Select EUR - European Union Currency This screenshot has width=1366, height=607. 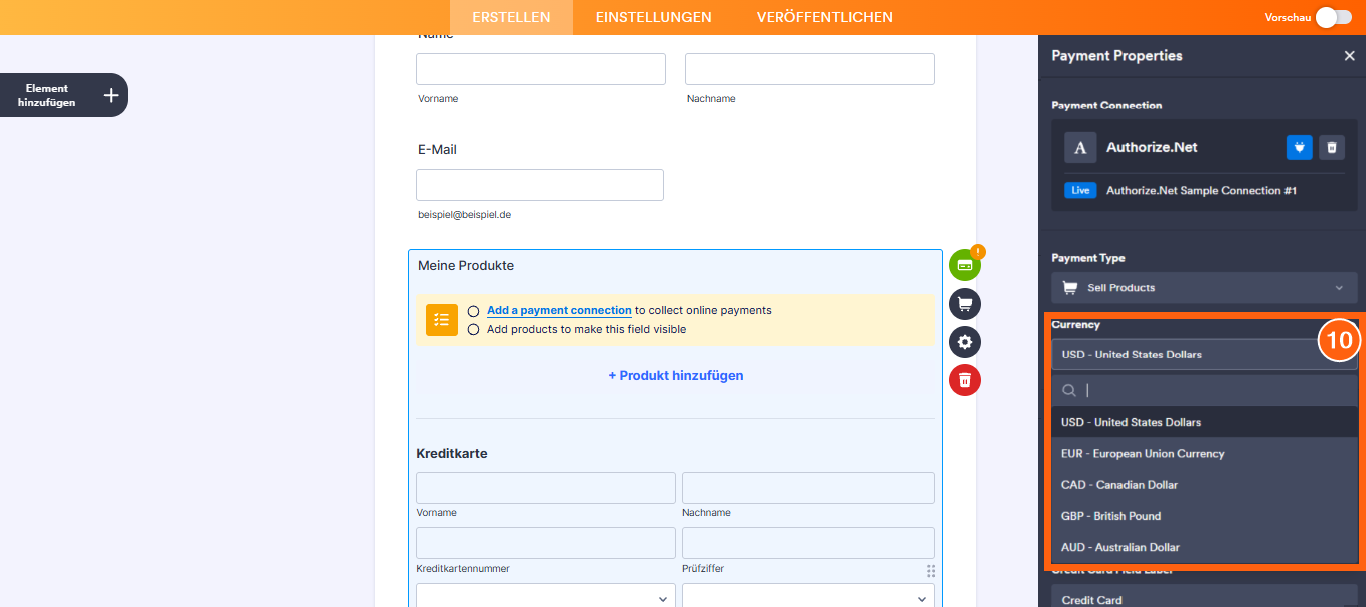(x=1204, y=453)
